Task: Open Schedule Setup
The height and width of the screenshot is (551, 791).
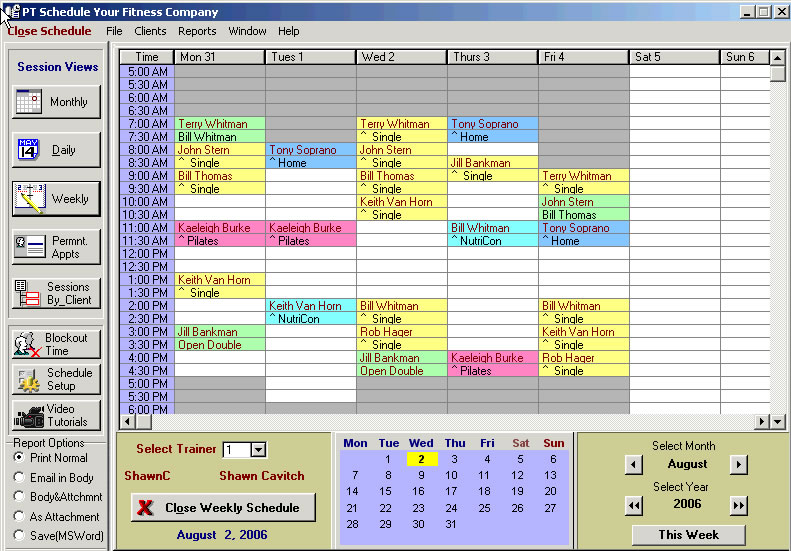Action: pyautogui.click(x=57, y=379)
